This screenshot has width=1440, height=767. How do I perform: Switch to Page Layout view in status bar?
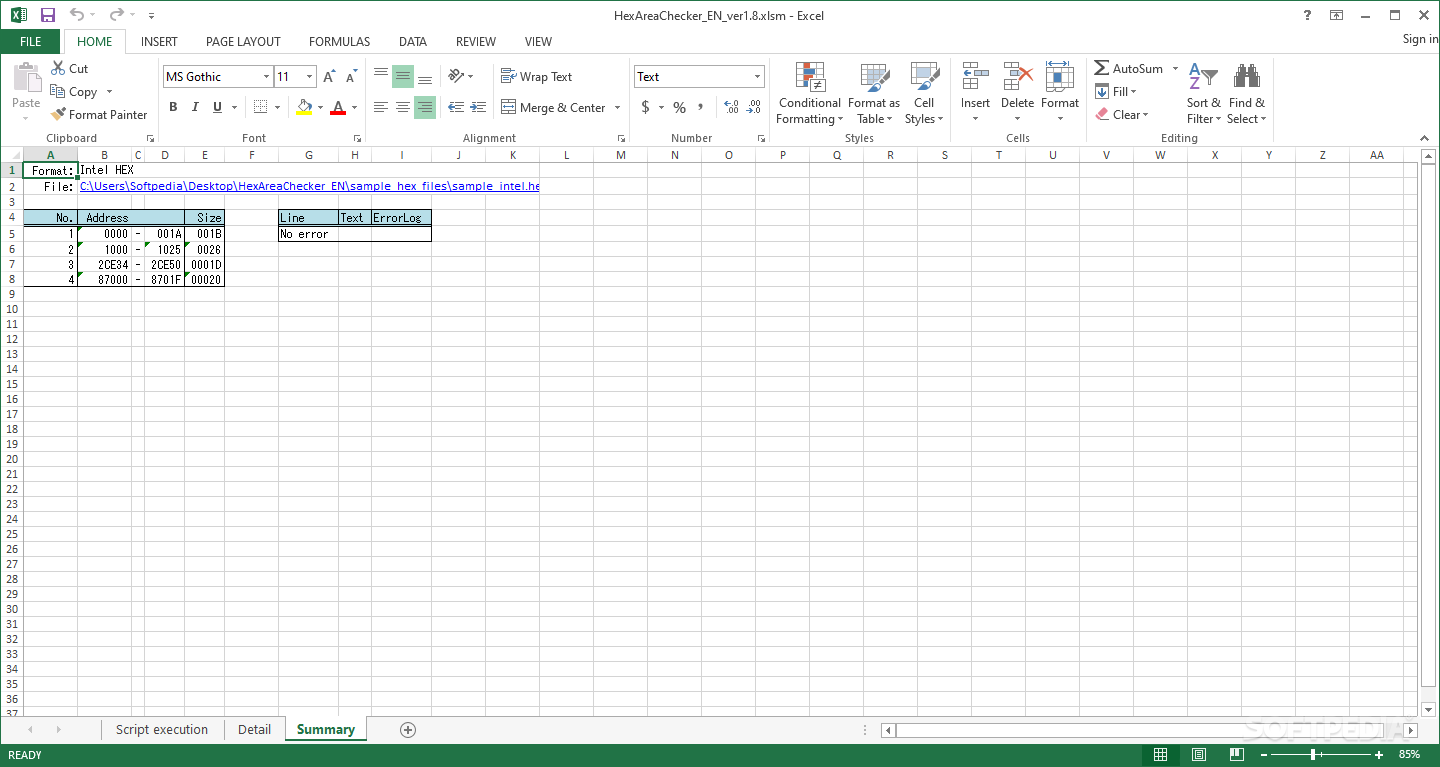tap(1198, 755)
